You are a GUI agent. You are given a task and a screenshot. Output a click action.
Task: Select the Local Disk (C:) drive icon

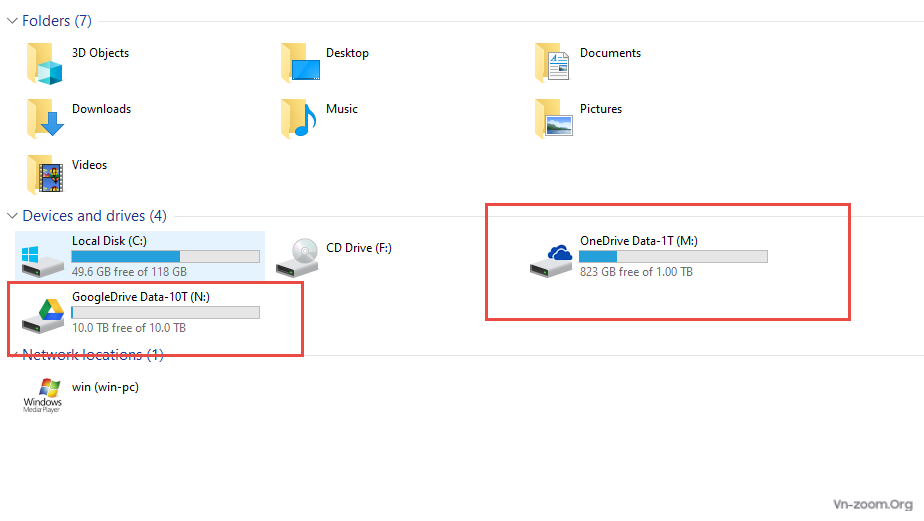[x=41, y=257]
